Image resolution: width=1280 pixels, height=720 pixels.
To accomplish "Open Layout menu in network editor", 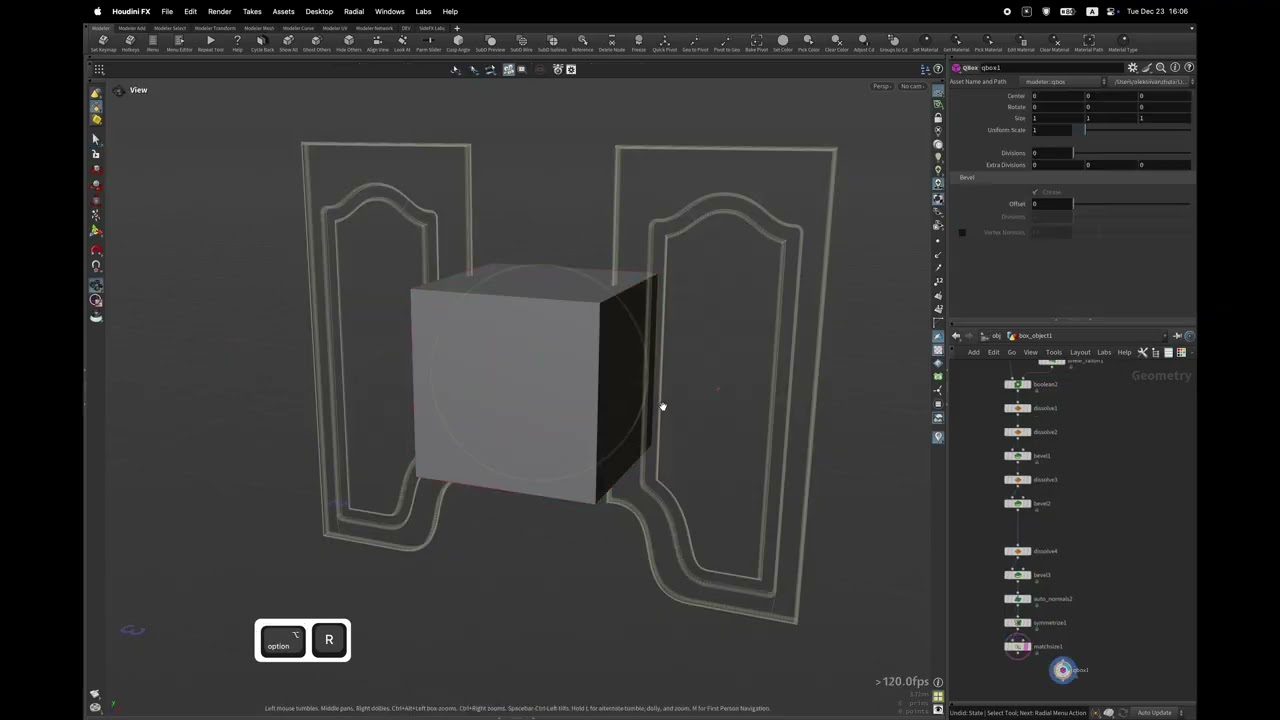I will (1080, 352).
